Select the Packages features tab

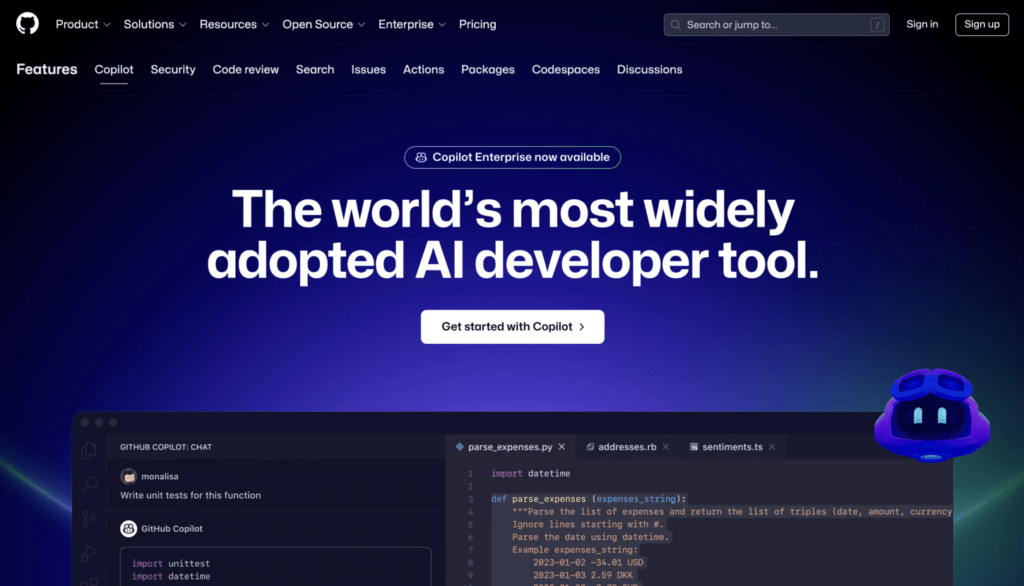(x=488, y=69)
